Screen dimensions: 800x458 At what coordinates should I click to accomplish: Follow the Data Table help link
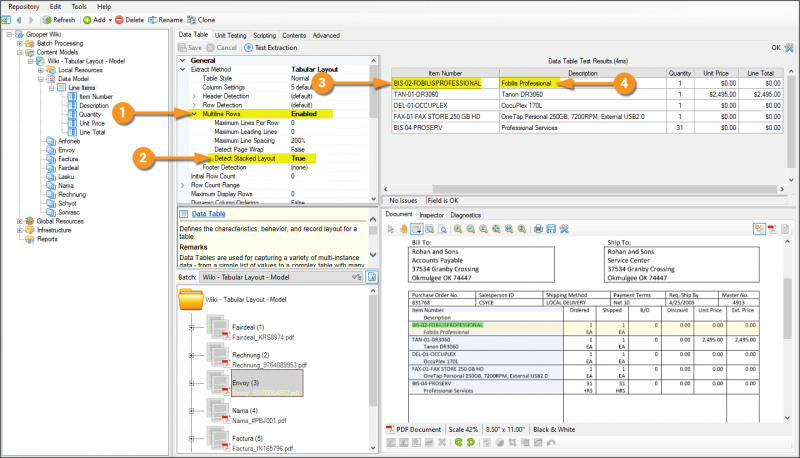click(x=208, y=214)
